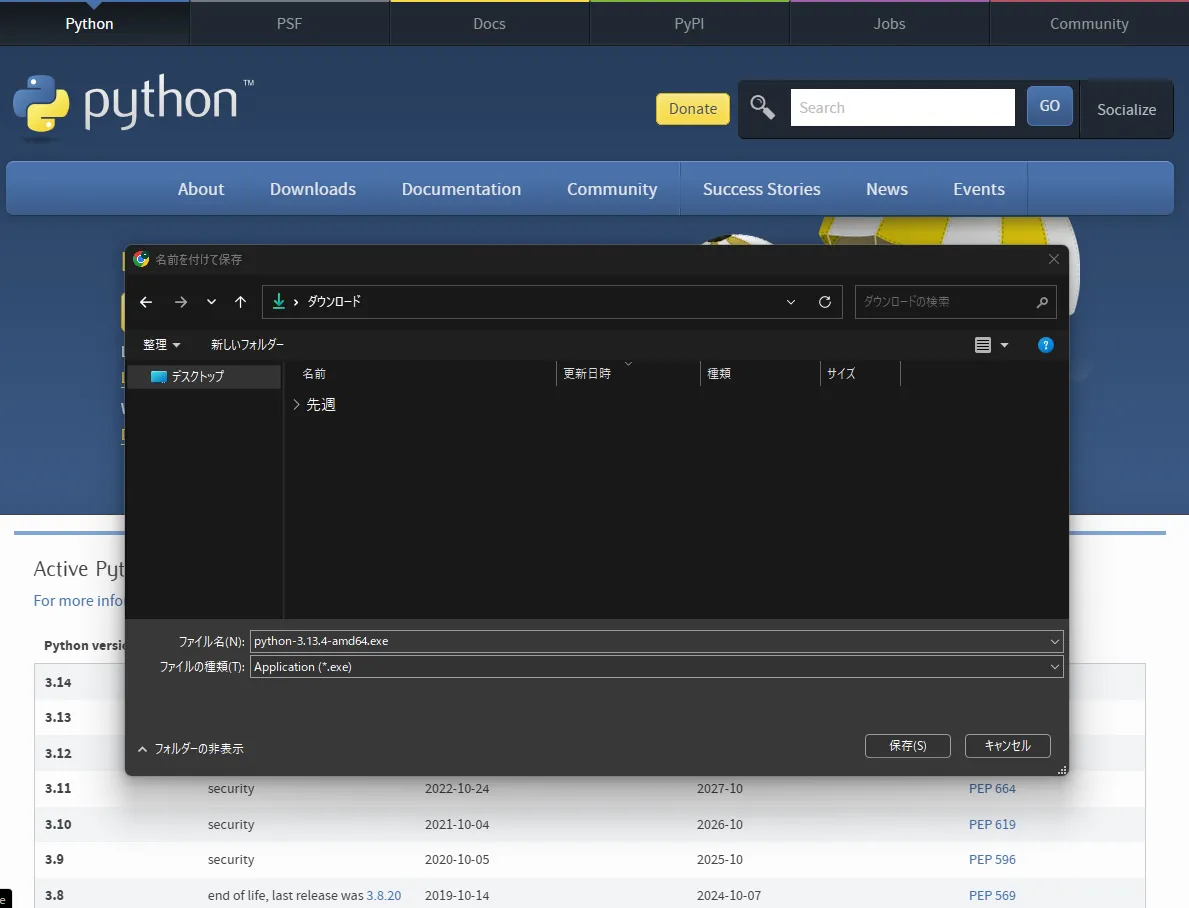Click the forward arrow in save dialog
This screenshot has width=1189, height=908.
pos(180,302)
